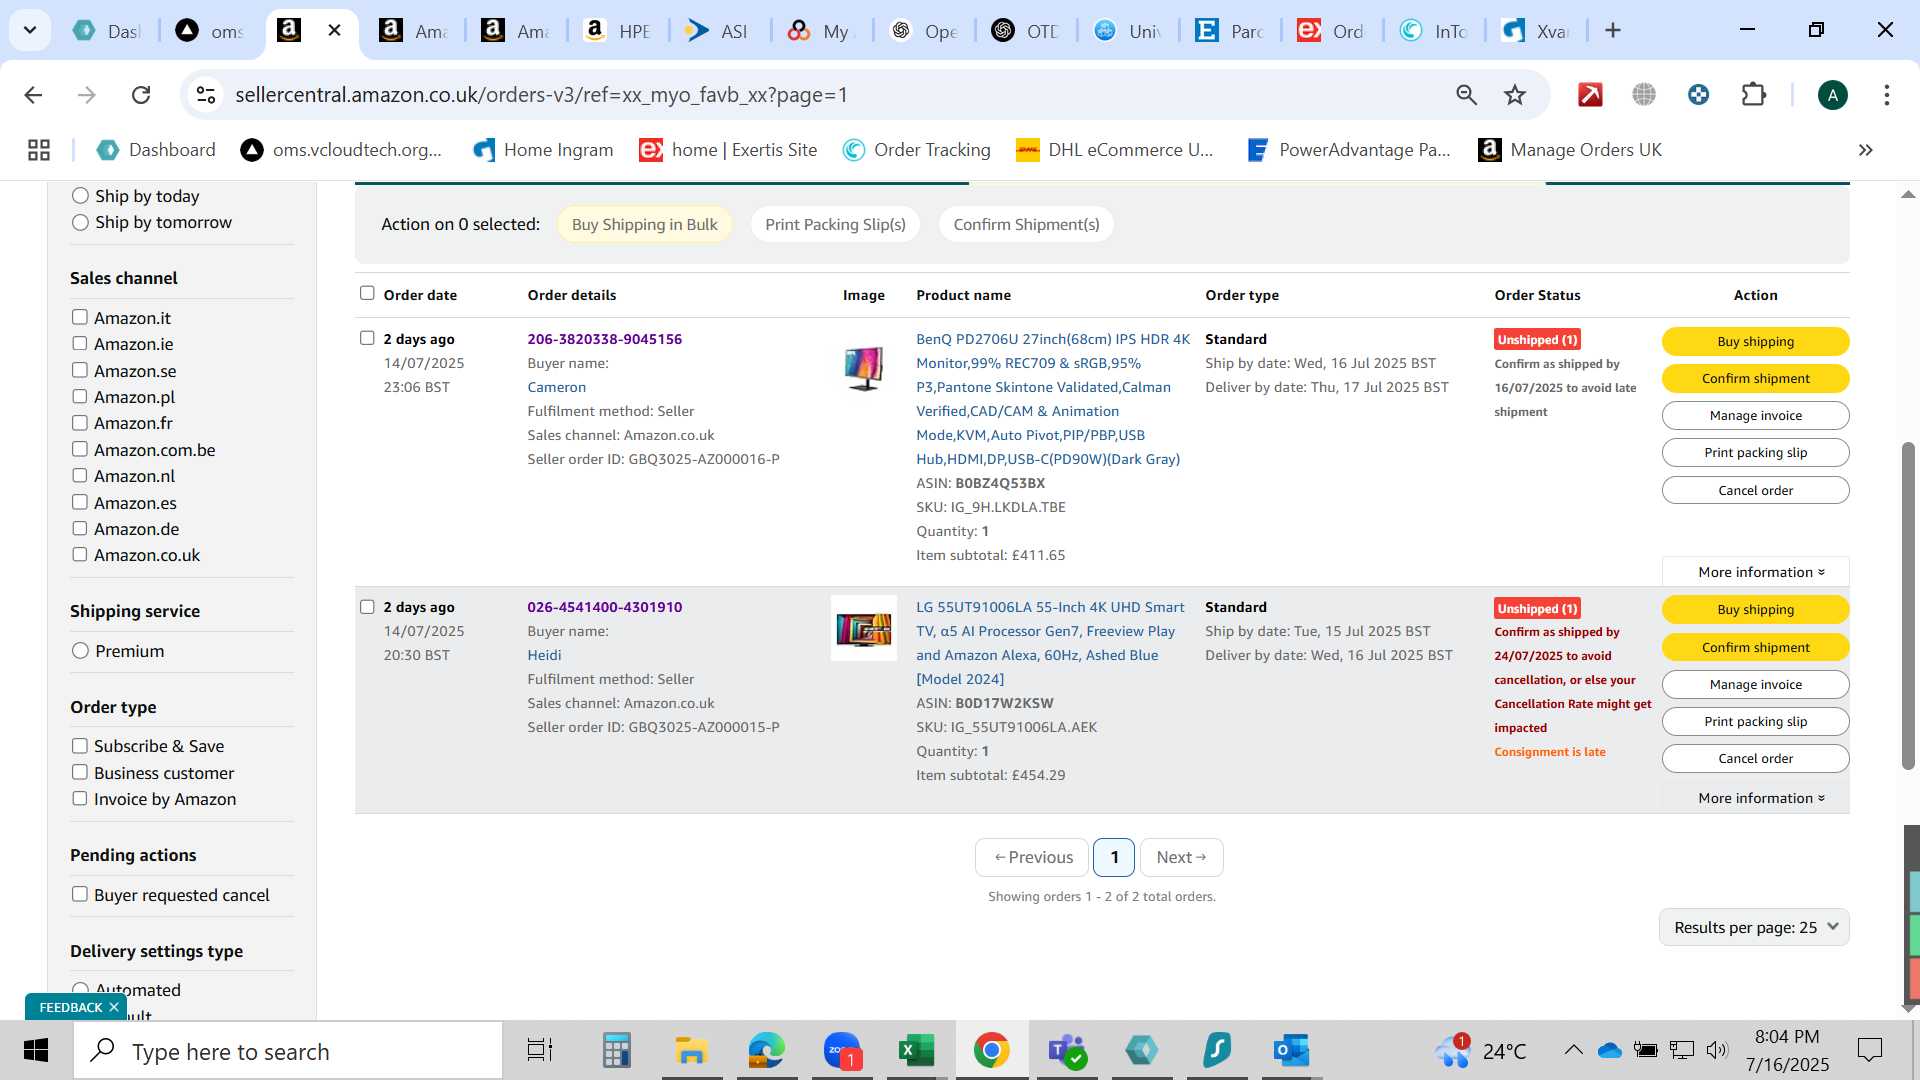Close the active Amazon tab

335,31
